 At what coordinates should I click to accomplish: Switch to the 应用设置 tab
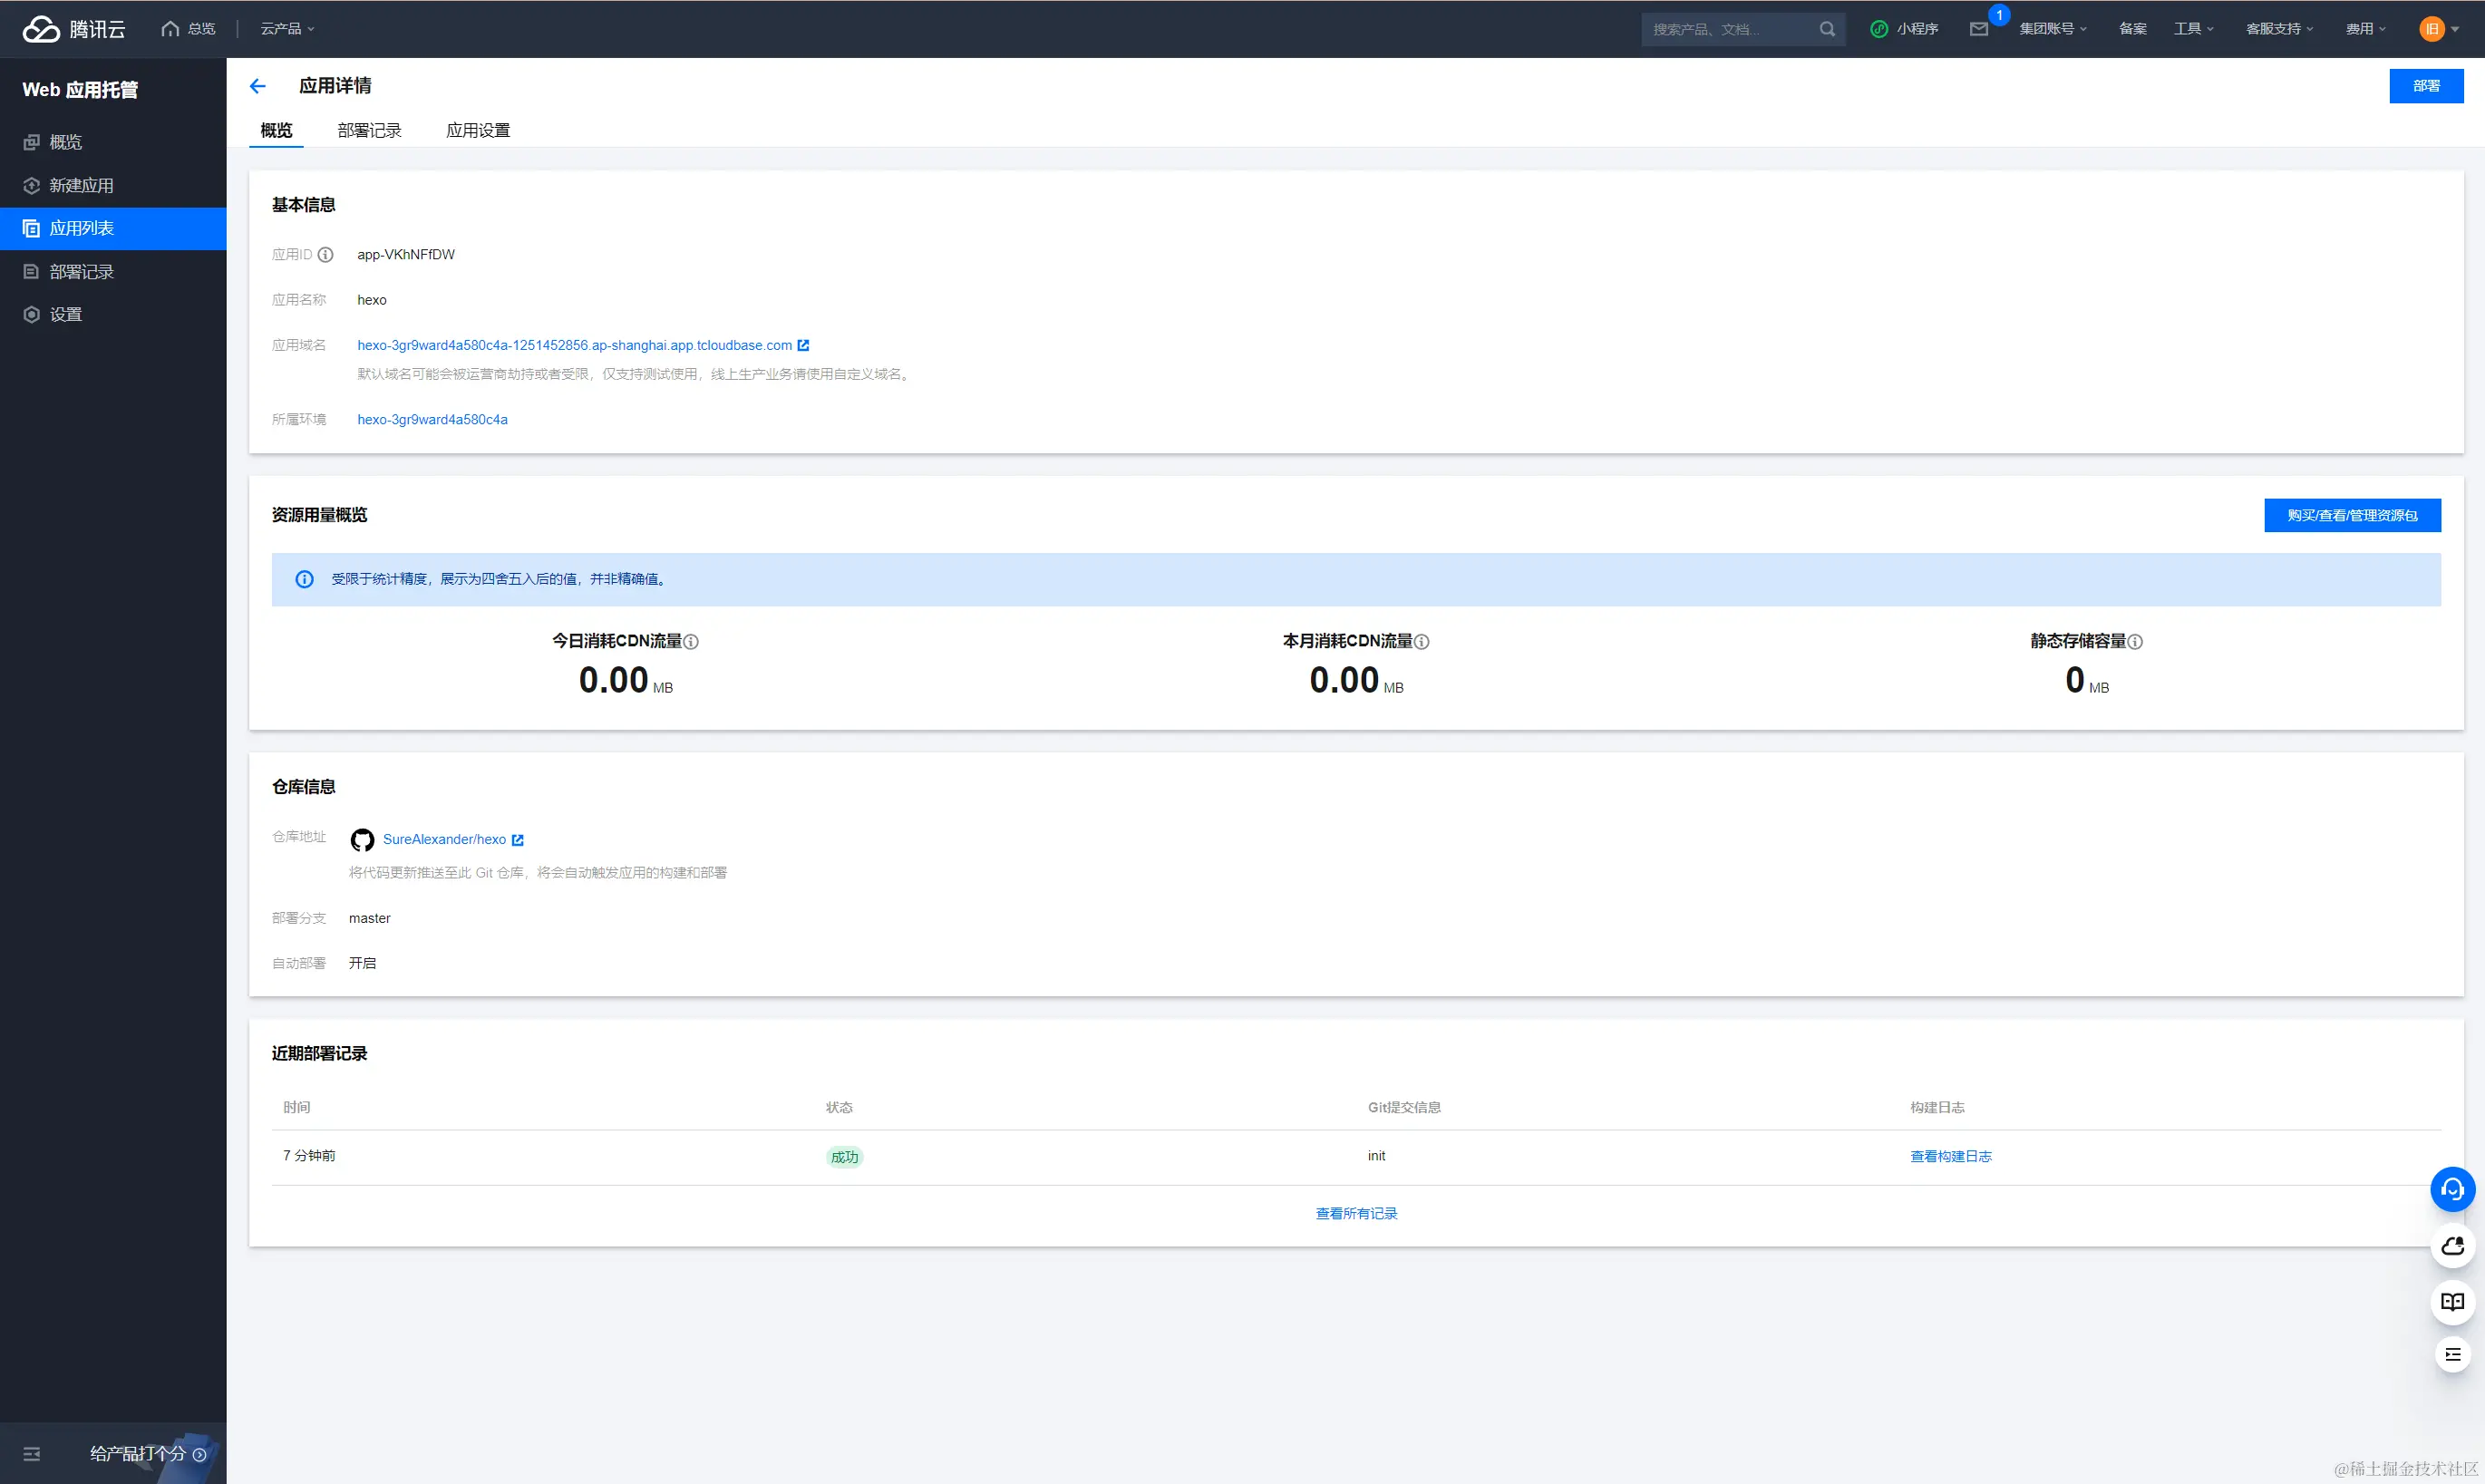click(x=478, y=131)
